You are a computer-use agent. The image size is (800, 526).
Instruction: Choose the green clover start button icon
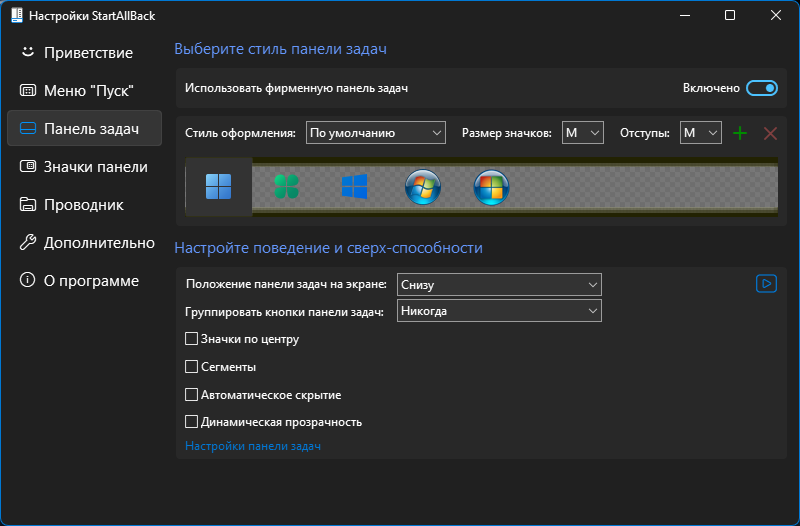pyautogui.click(x=286, y=187)
